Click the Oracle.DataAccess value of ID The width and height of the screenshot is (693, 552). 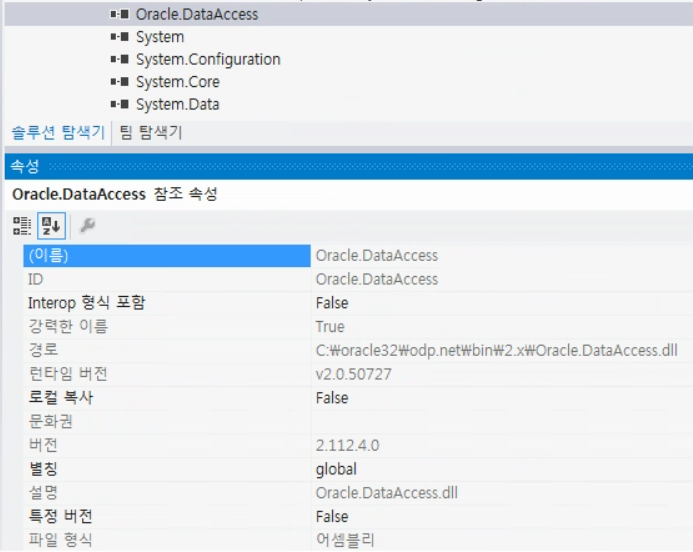377,279
